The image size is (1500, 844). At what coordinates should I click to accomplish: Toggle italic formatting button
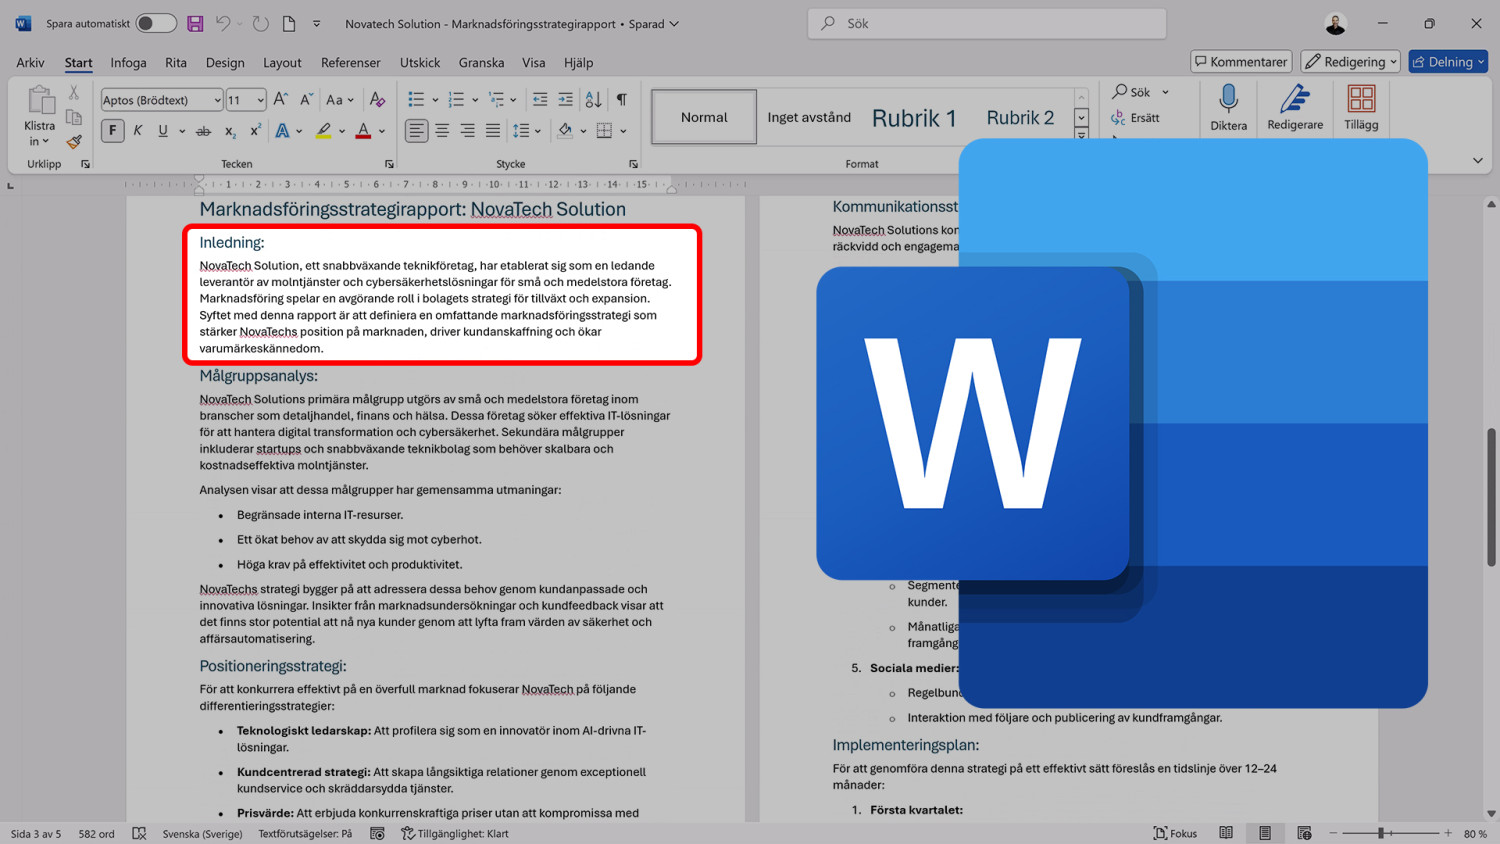pos(138,131)
